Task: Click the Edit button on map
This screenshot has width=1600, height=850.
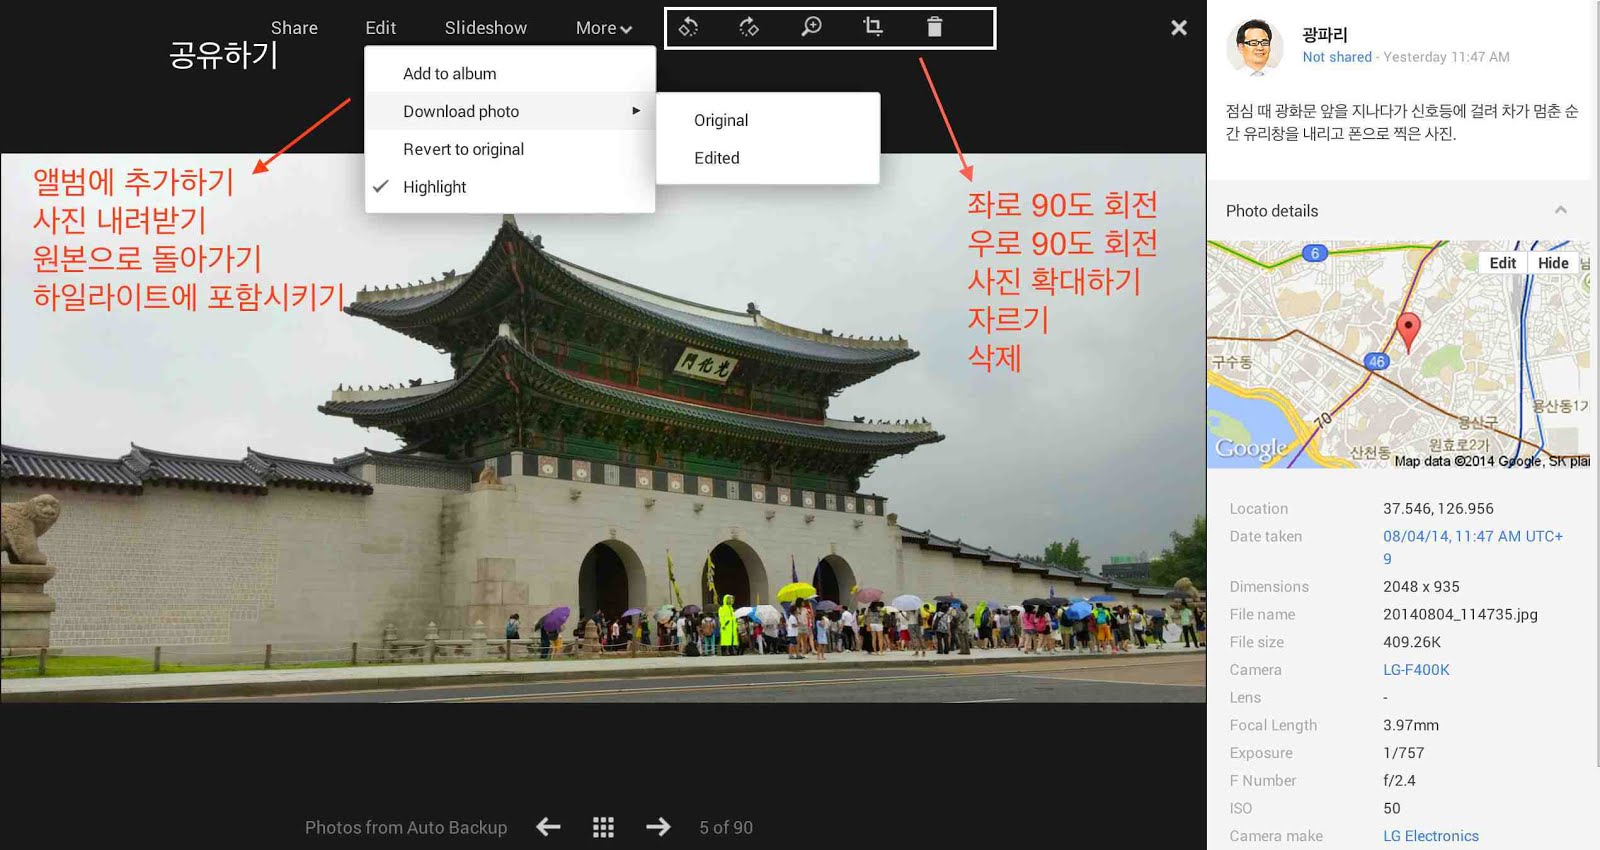Action: [x=1502, y=263]
